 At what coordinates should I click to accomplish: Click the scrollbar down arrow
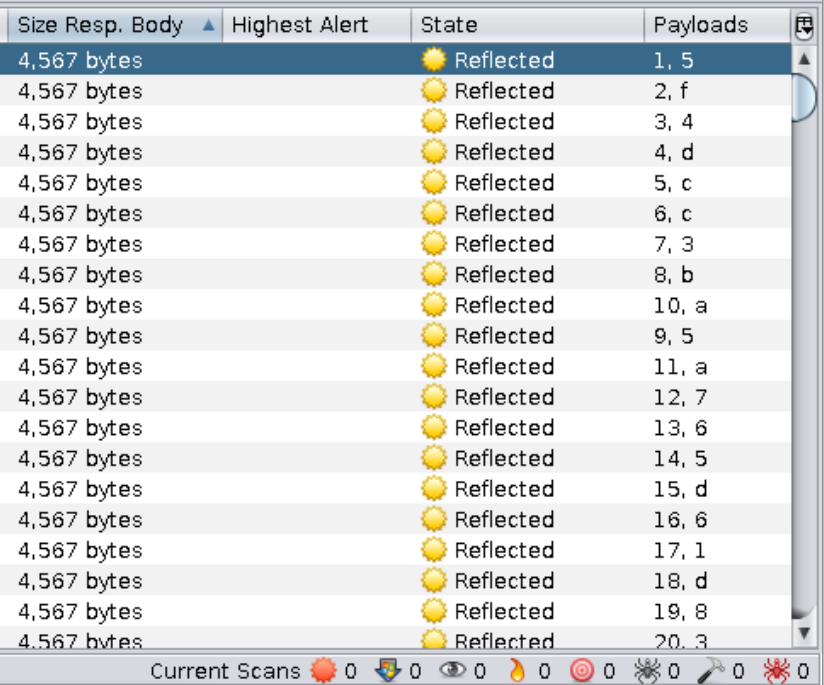pos(804,633)
